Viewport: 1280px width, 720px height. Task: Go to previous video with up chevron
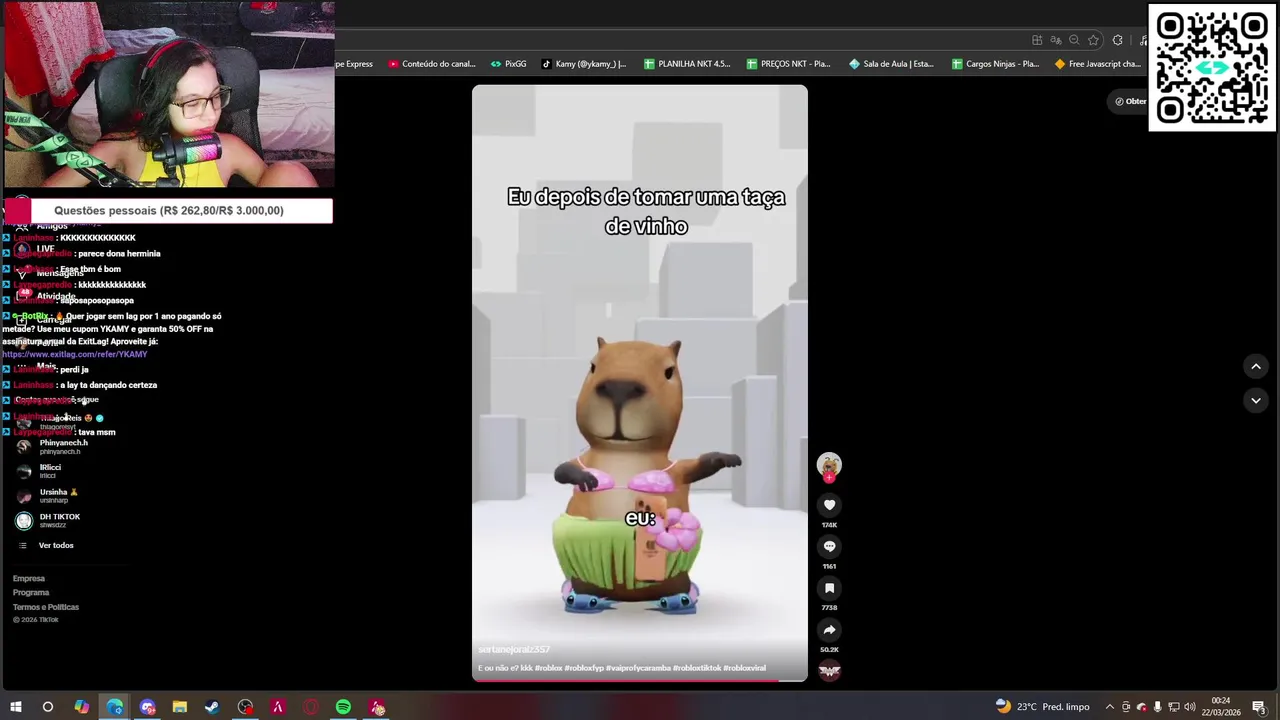click(x=1256, y=366)
